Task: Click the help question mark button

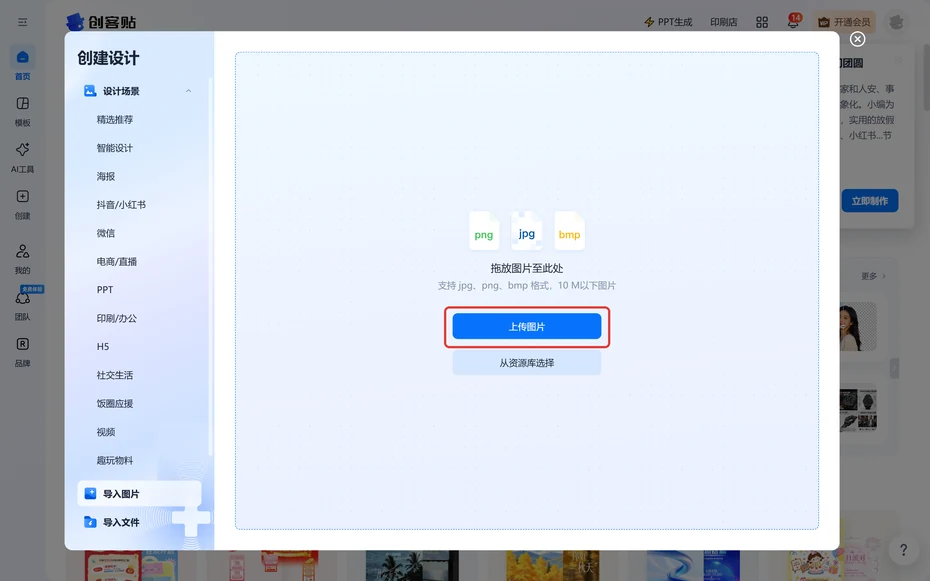Action: pyautogui.click(x=903, y=550)
